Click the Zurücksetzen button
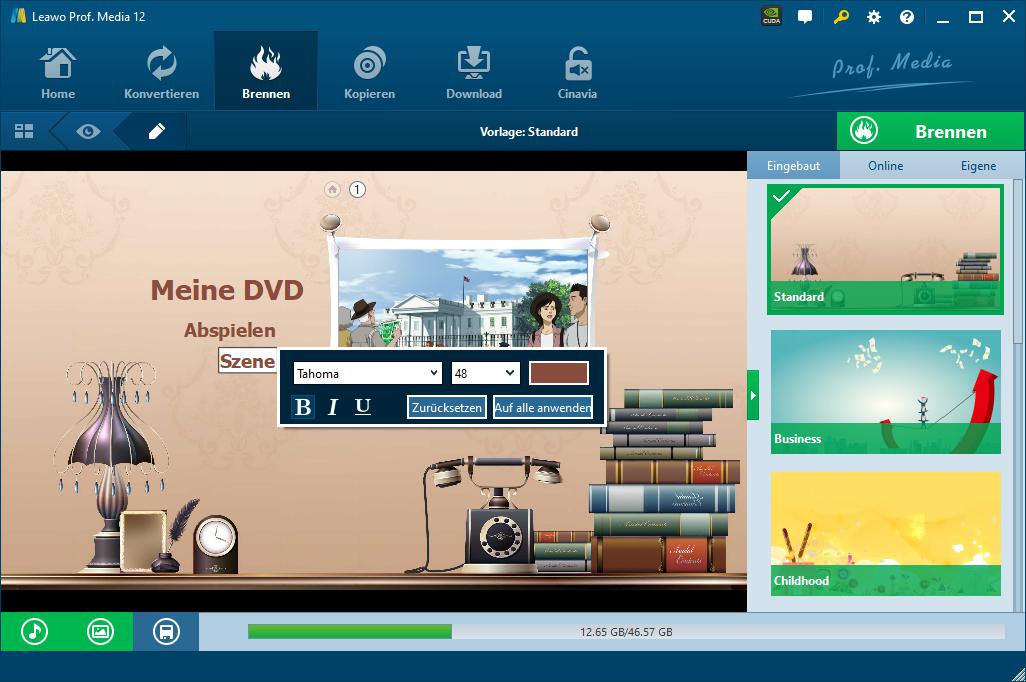 coord(447,407)
